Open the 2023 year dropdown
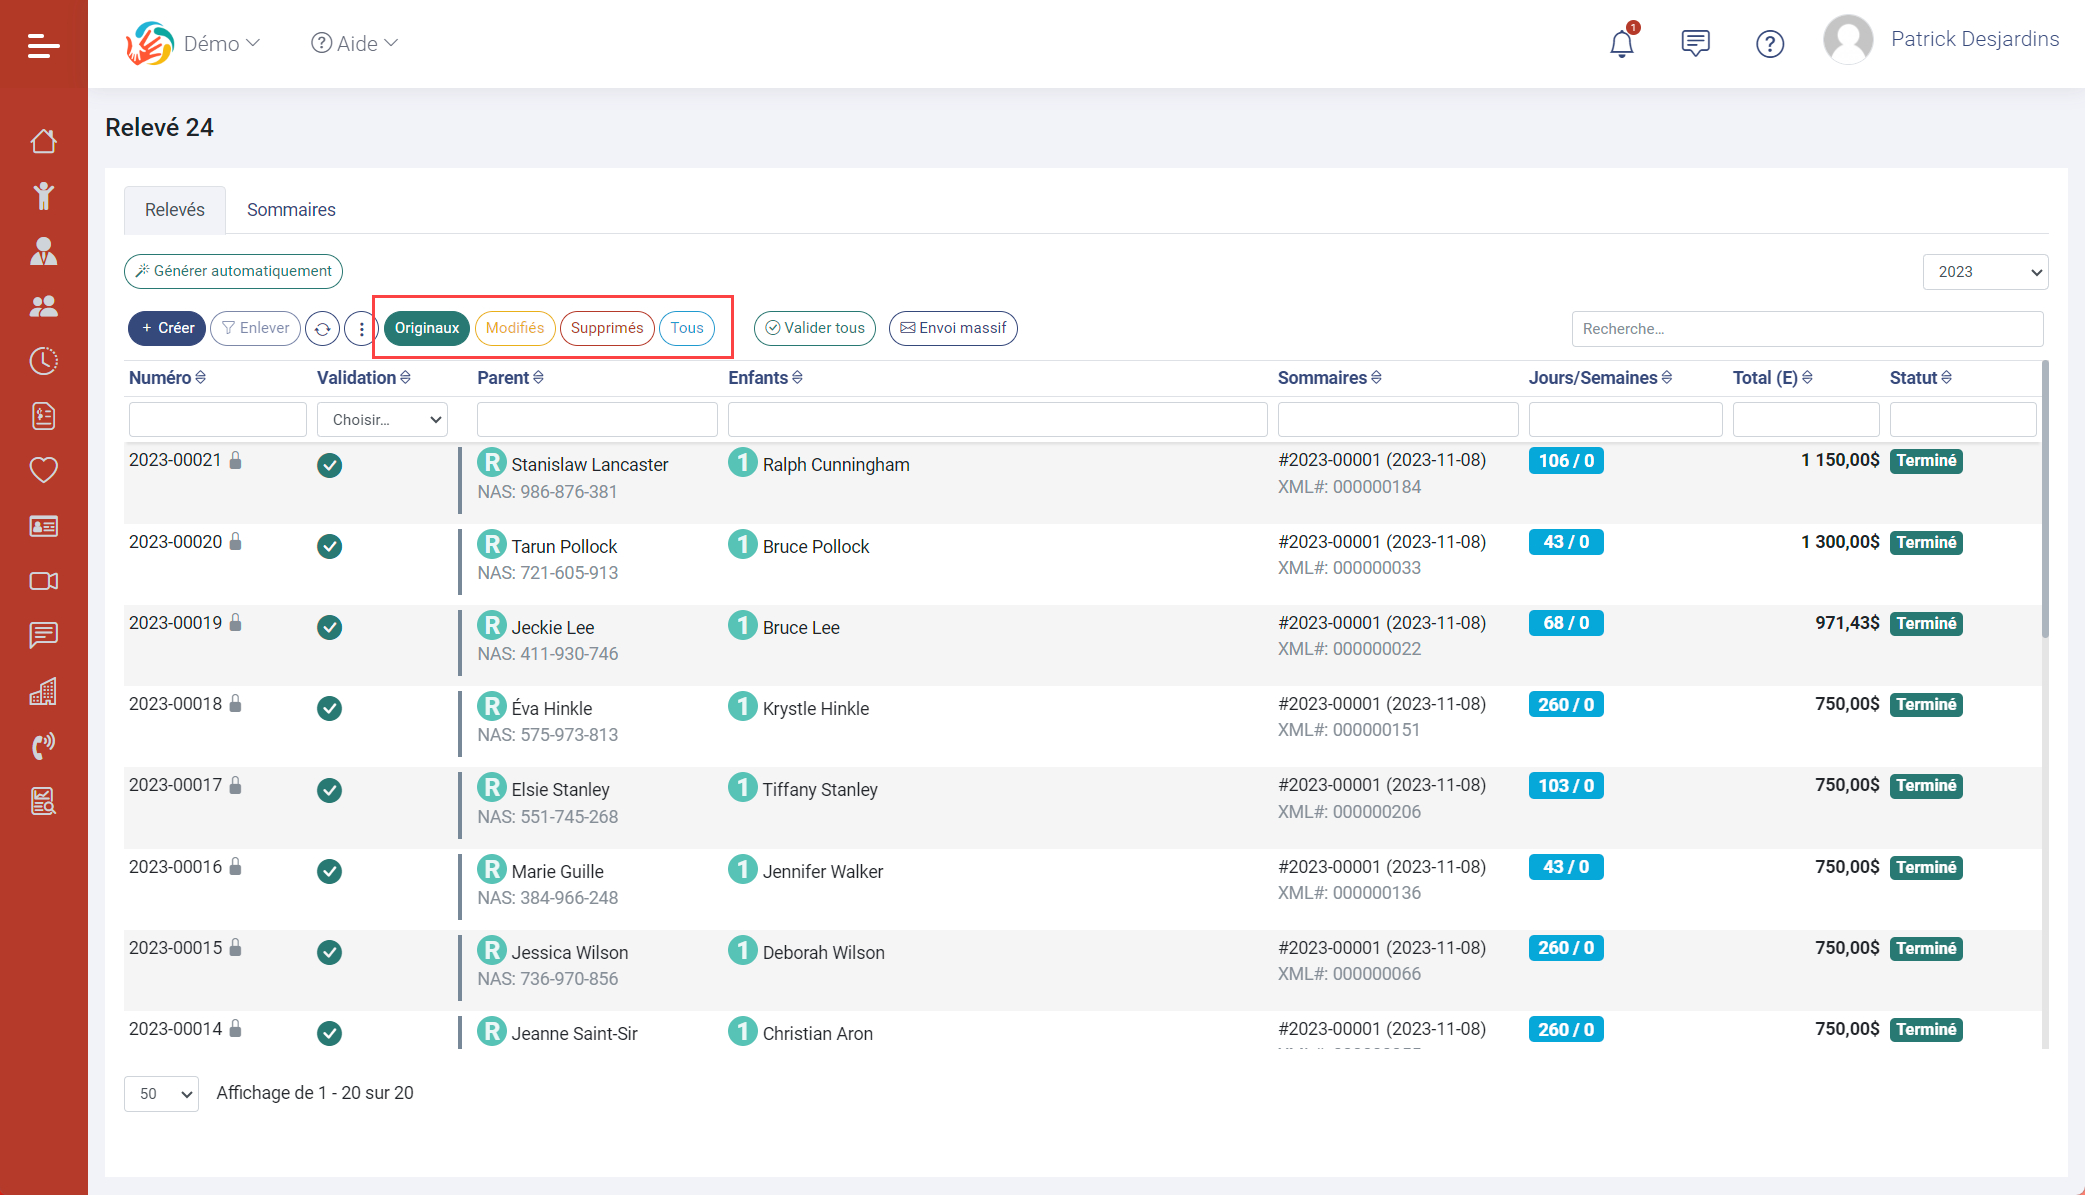The height and width of the screenshot is (1195, 2085). (x=1984, y=272)
